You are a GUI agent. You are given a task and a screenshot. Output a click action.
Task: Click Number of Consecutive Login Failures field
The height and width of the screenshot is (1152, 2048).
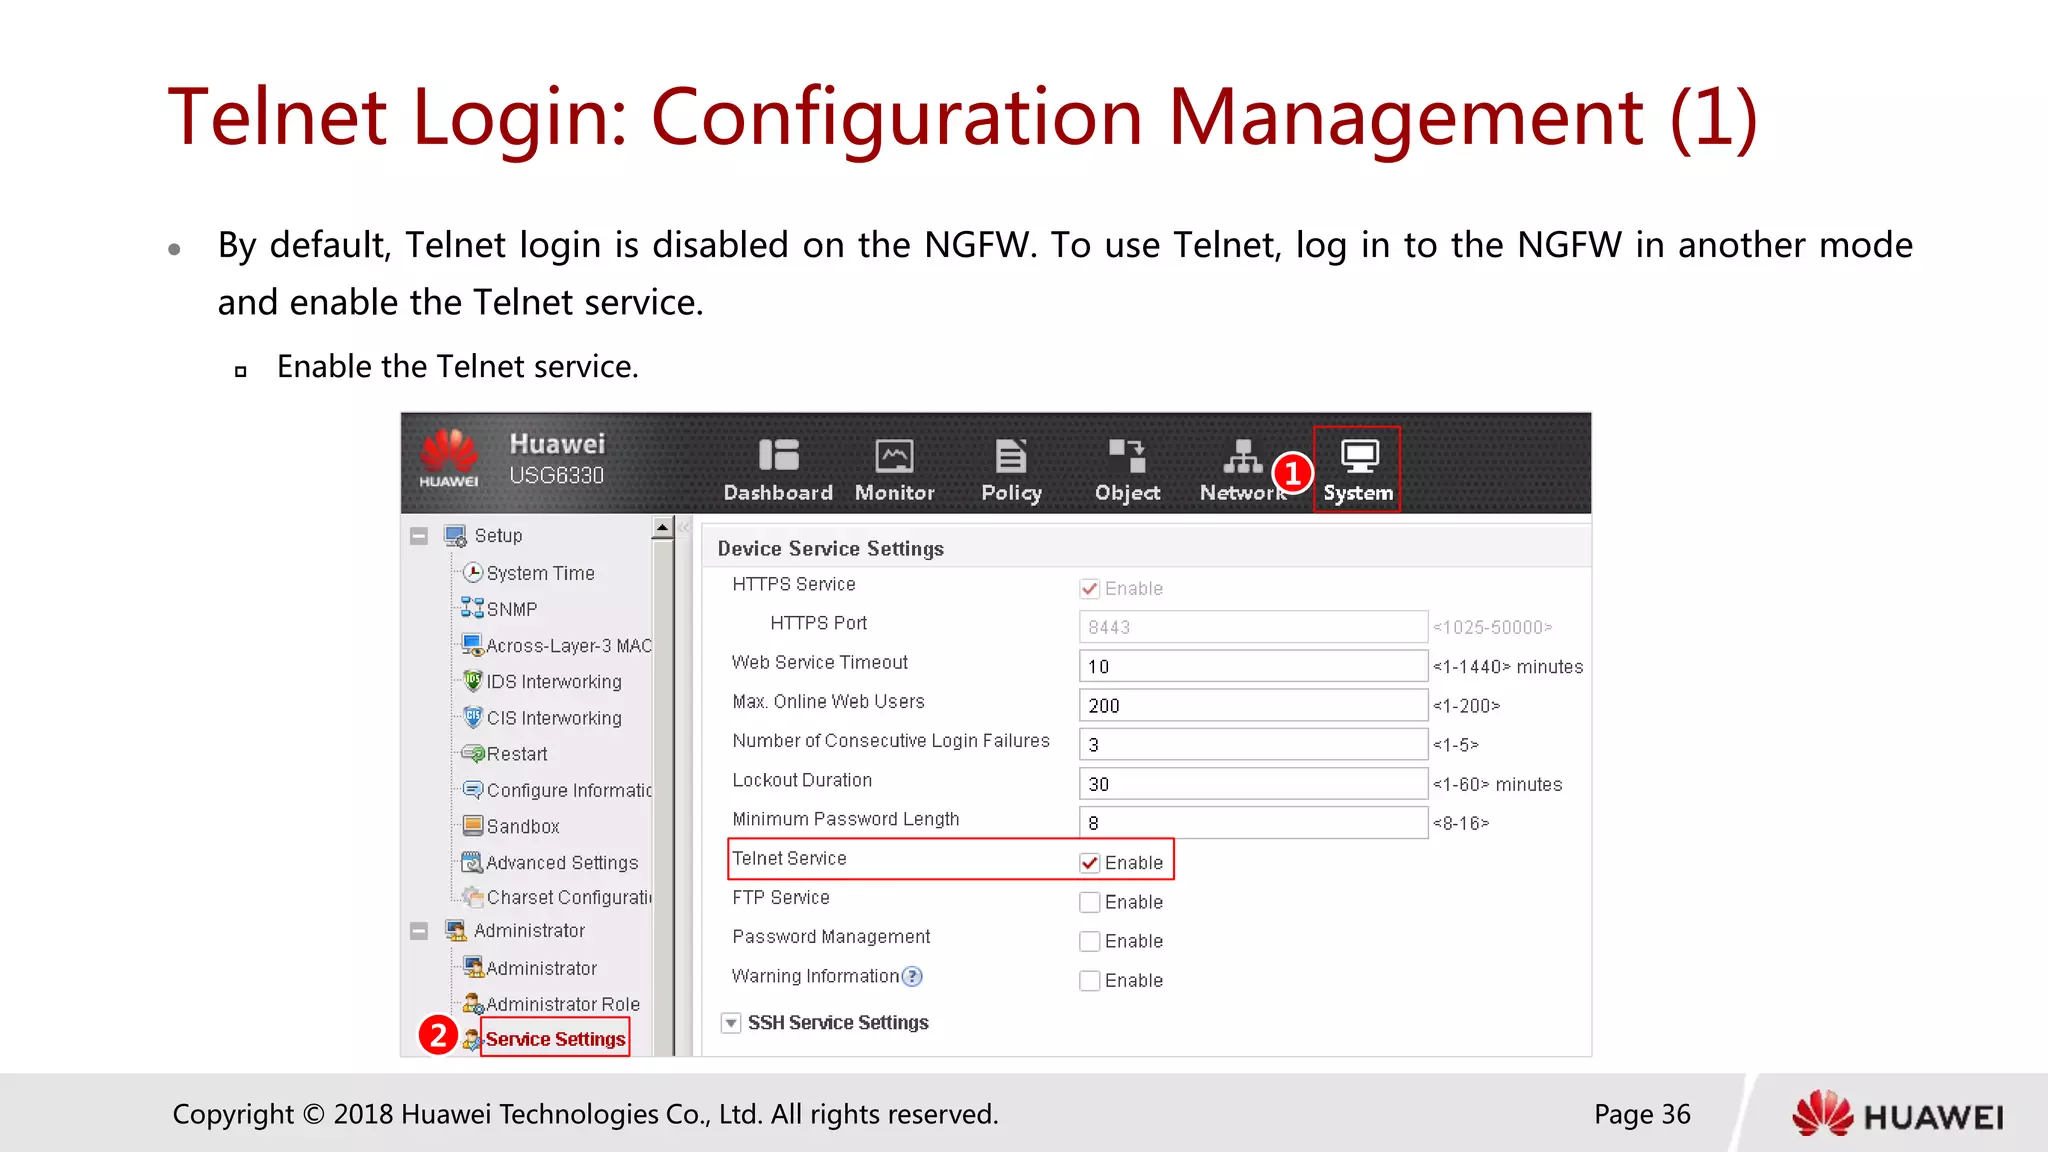tap(1253, 744)
